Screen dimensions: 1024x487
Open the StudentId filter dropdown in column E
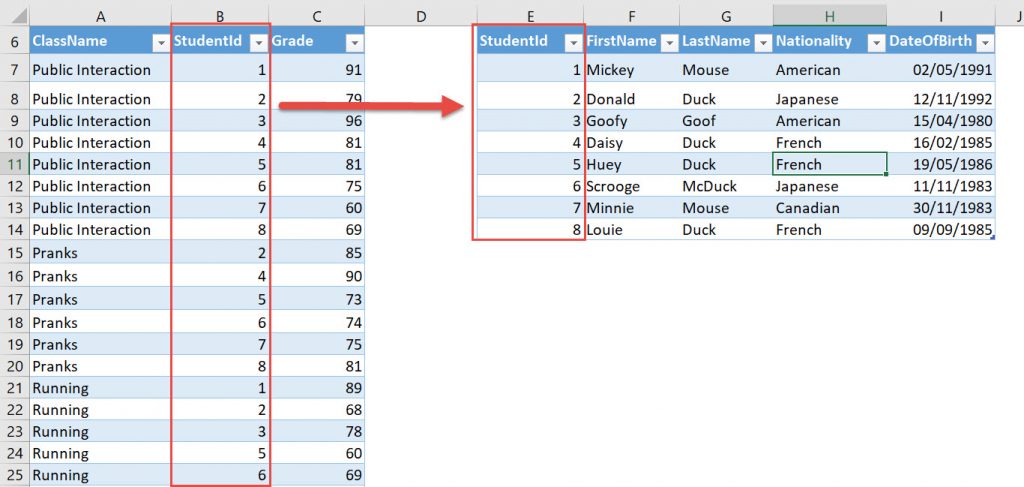coord(572,42)
